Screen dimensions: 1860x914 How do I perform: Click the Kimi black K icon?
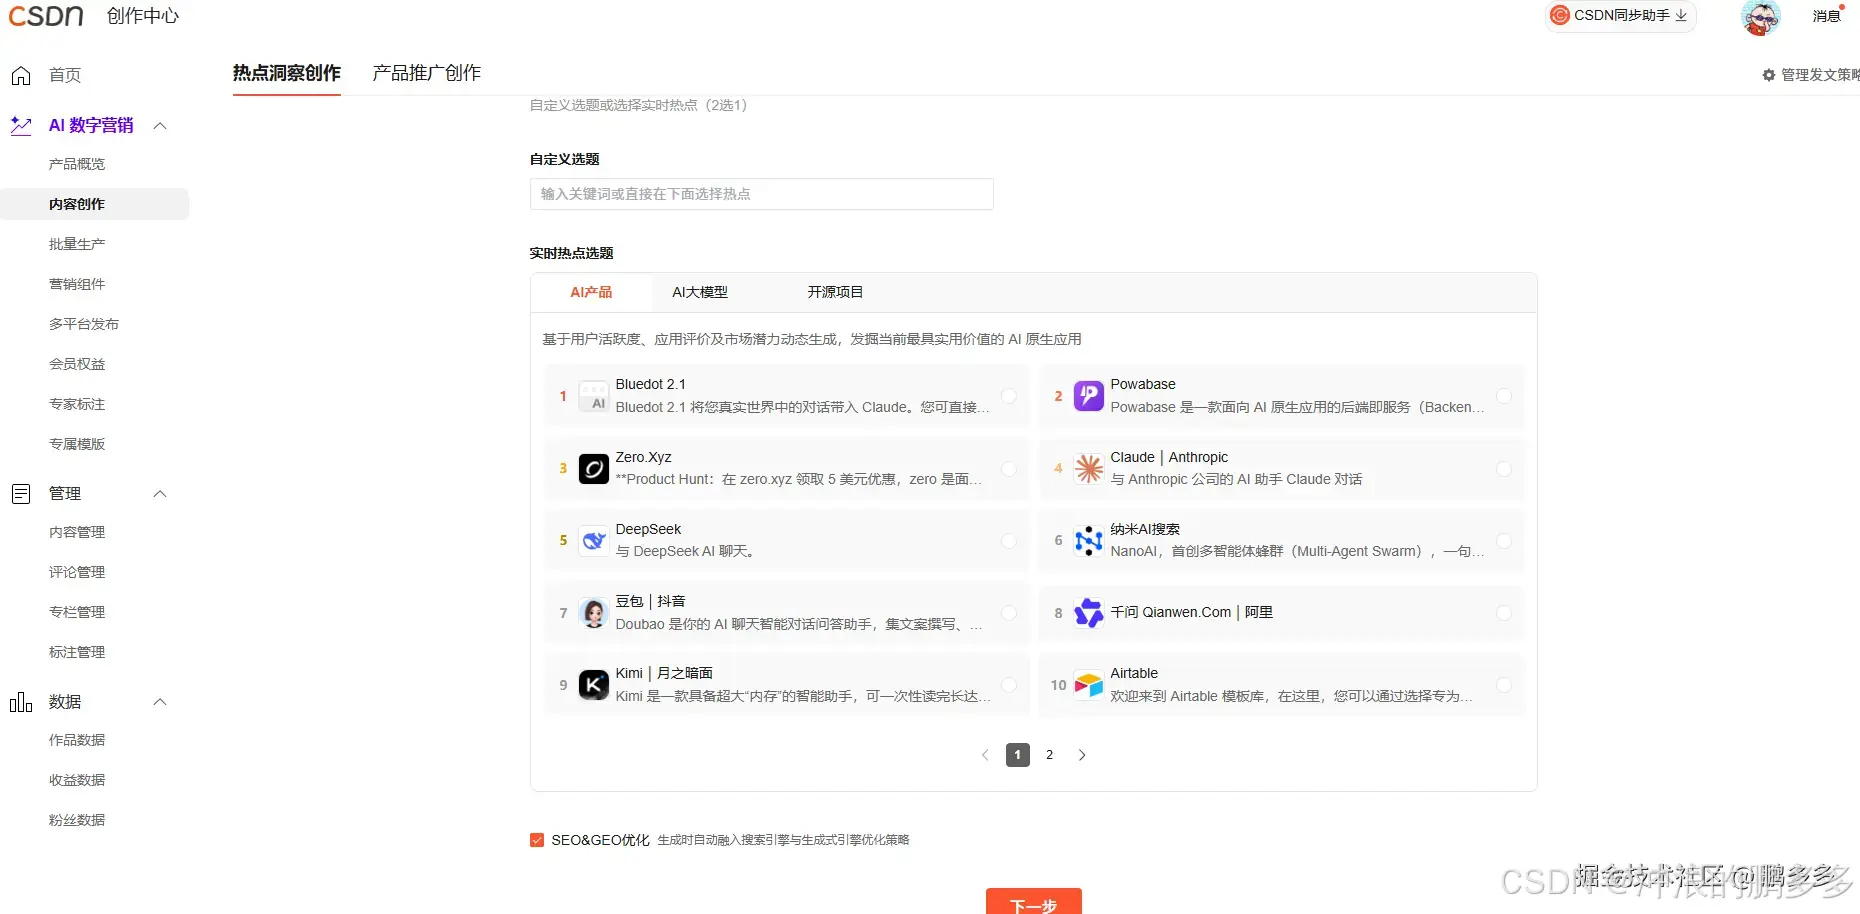[x=593, y=685]
